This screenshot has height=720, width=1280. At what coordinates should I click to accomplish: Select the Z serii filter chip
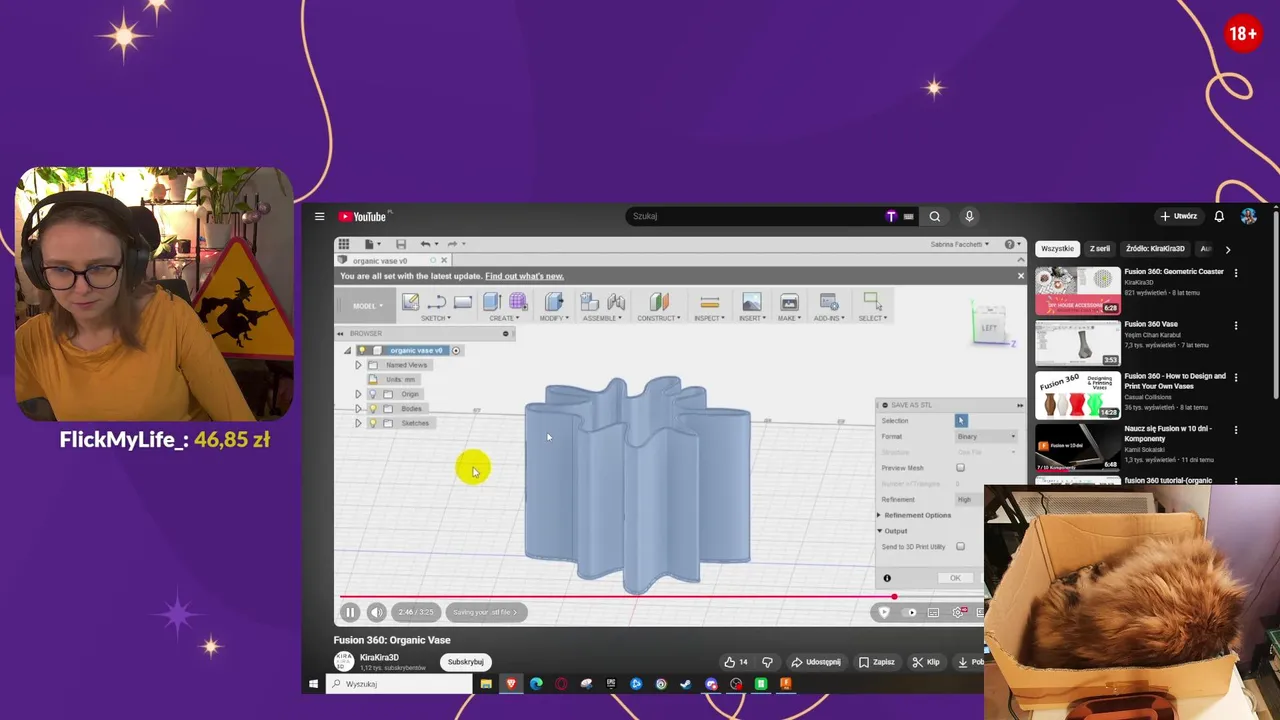[x=1100, y=249]
